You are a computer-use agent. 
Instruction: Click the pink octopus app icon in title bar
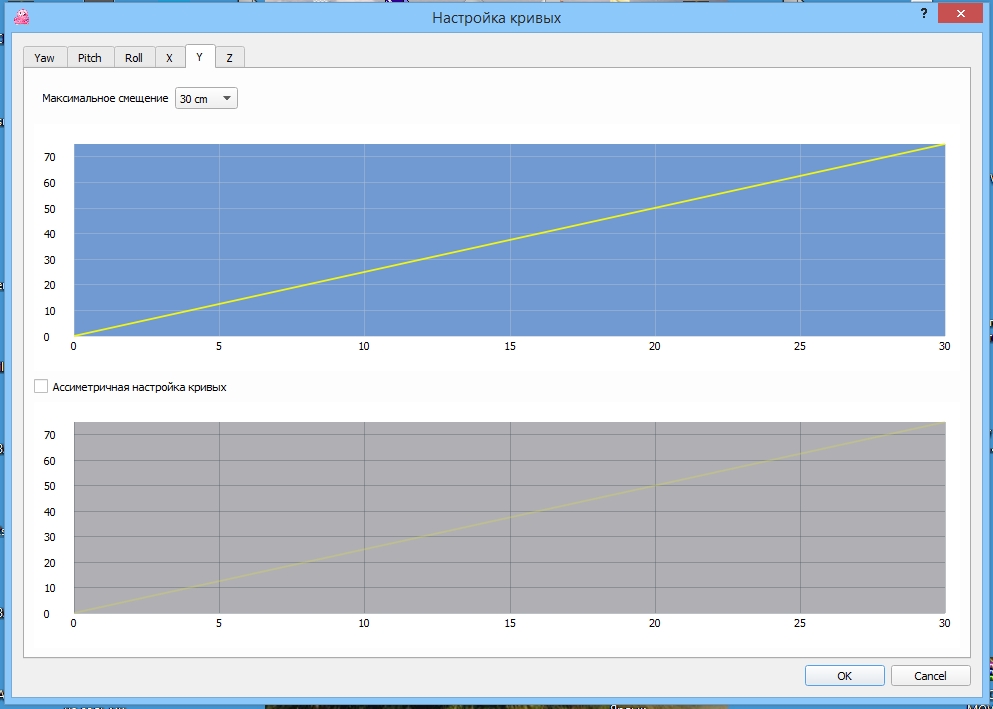pos(21,17)
